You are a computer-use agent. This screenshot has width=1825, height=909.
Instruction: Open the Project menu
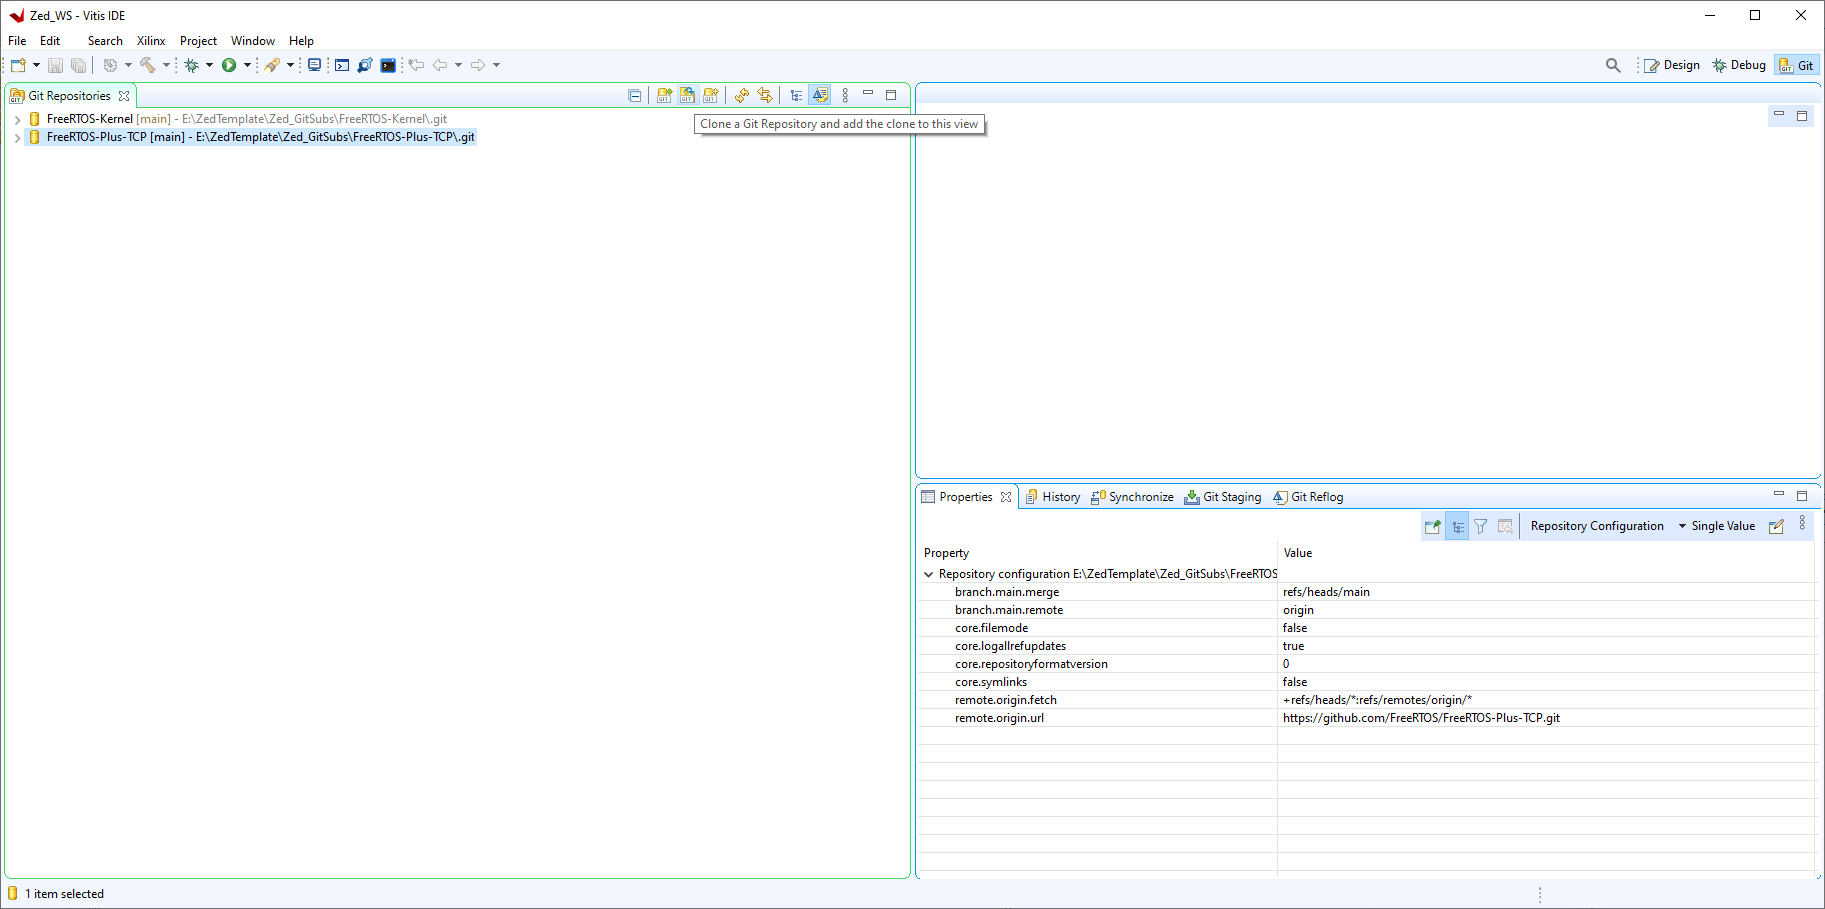tap(198, 41)
